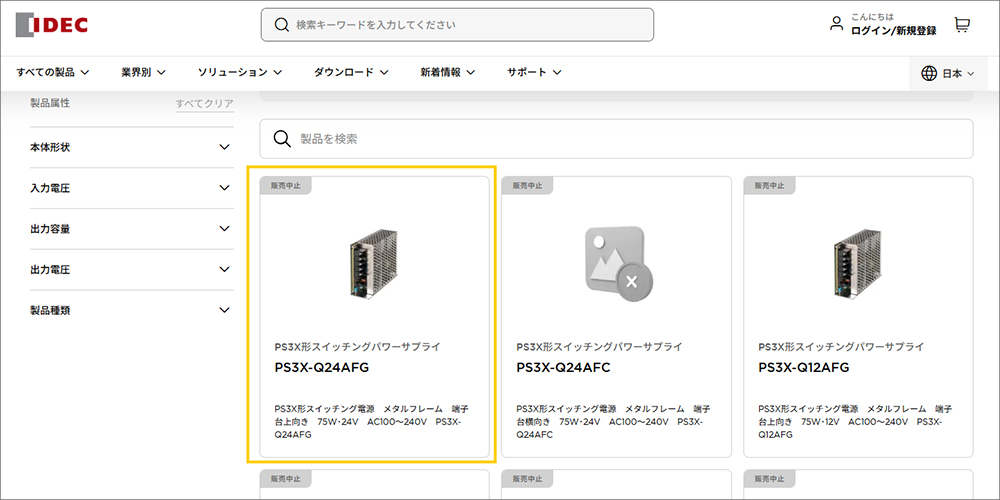Expand the 本体形状 filter
The image size is (1000, 500).
pos(224,147)
